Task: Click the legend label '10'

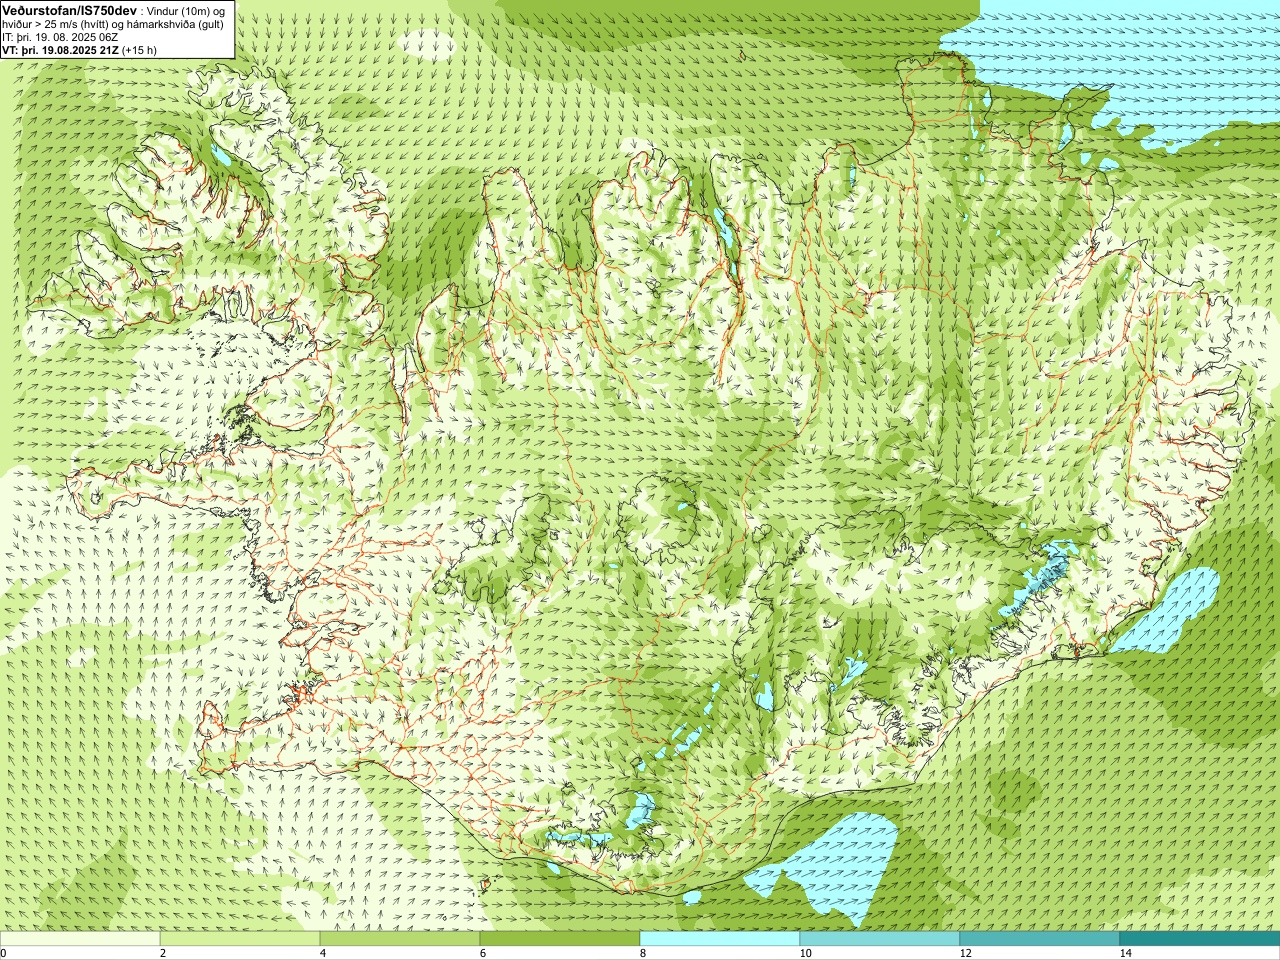Action: coord(805,953)
